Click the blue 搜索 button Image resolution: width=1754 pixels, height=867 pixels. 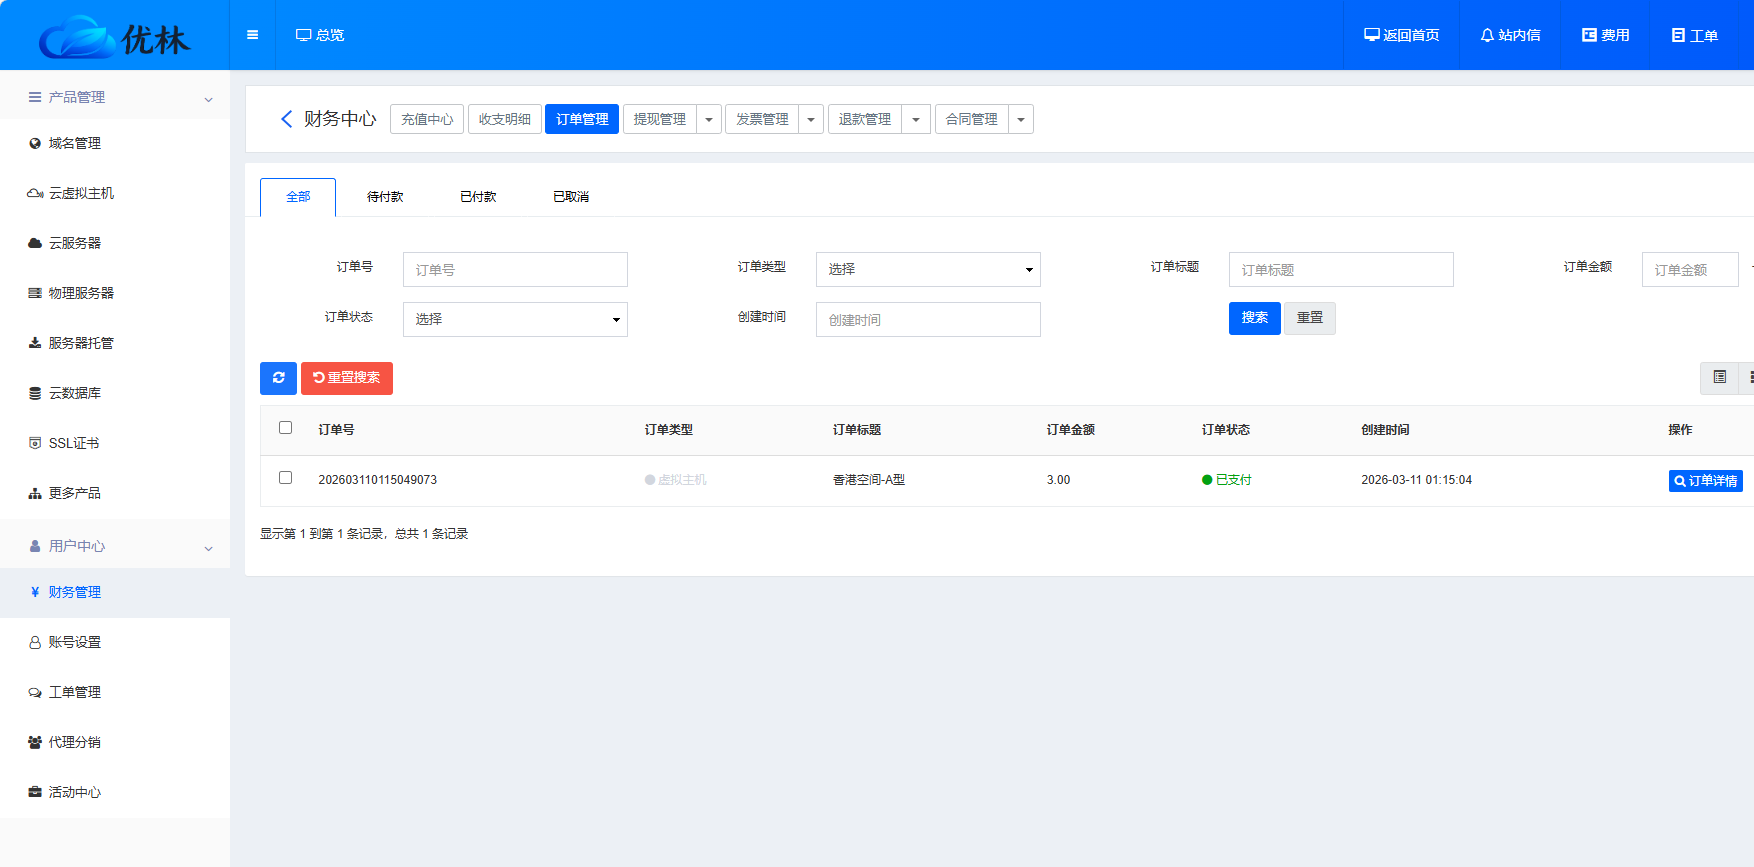pyautogui.click(x=1254, y=318)
